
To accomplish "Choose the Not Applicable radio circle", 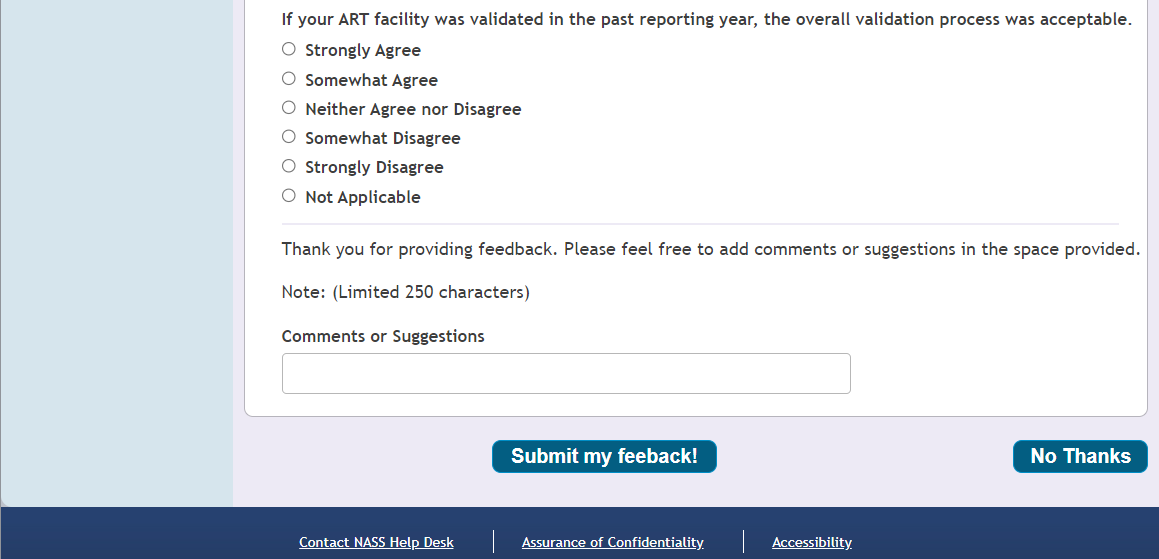I will (x=289, y=196).
